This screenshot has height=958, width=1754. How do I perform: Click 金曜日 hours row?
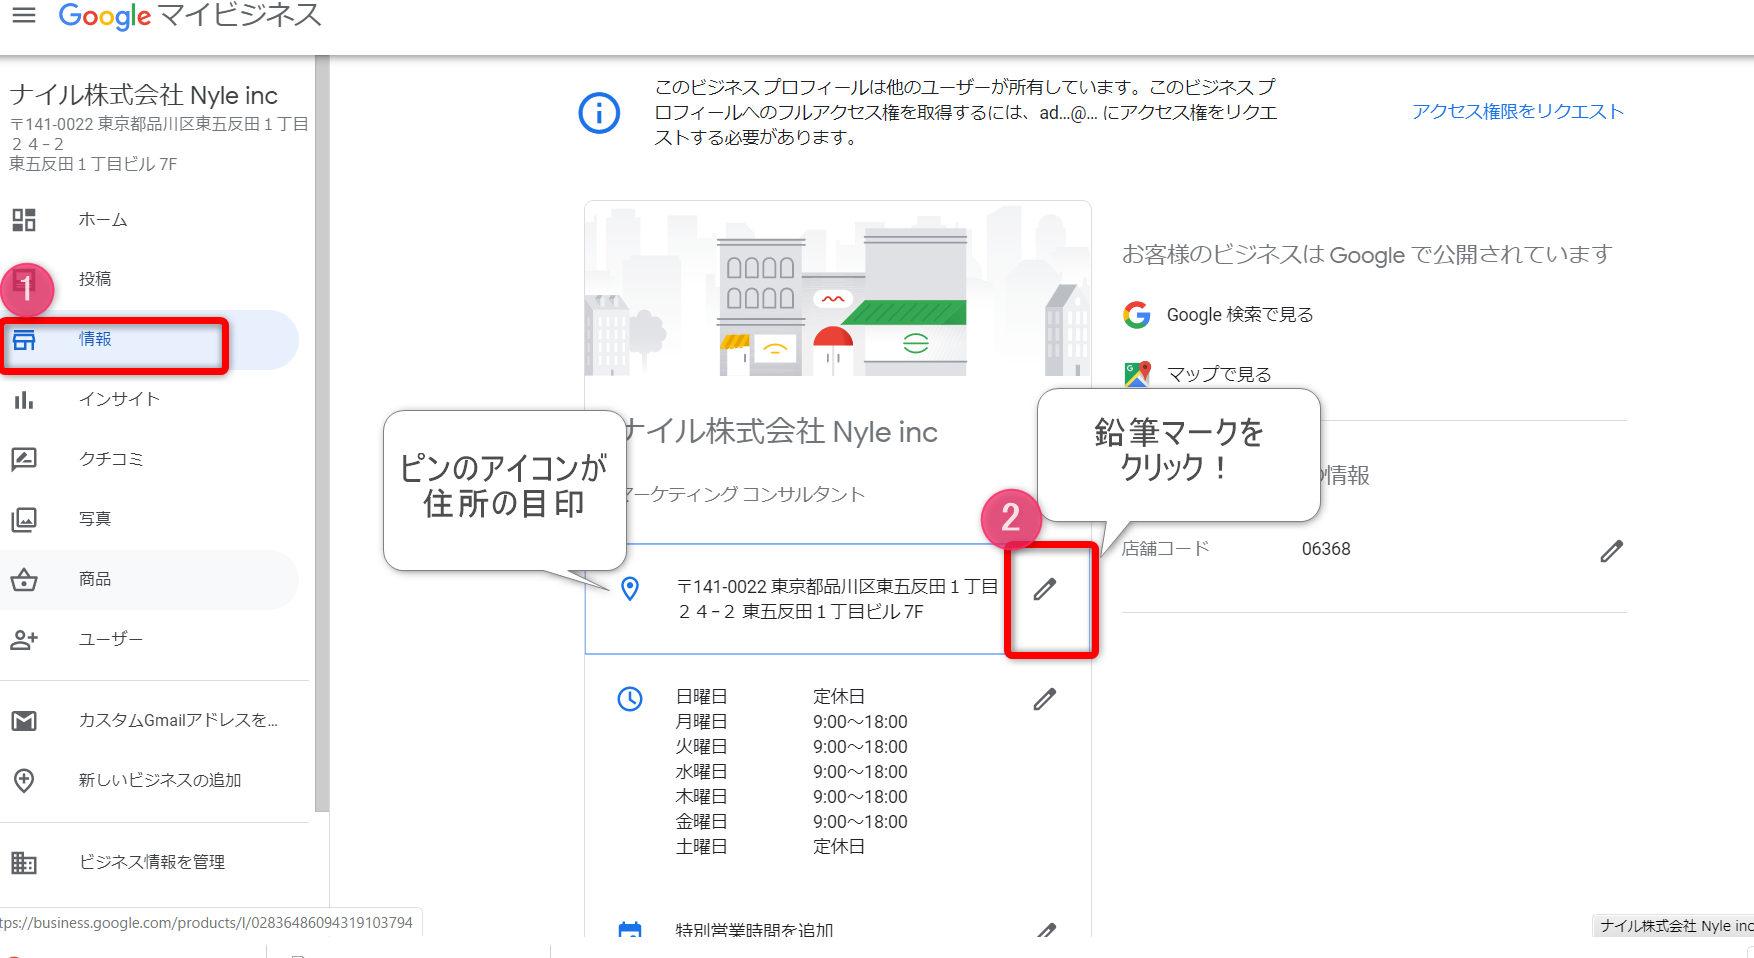(792, 822)
